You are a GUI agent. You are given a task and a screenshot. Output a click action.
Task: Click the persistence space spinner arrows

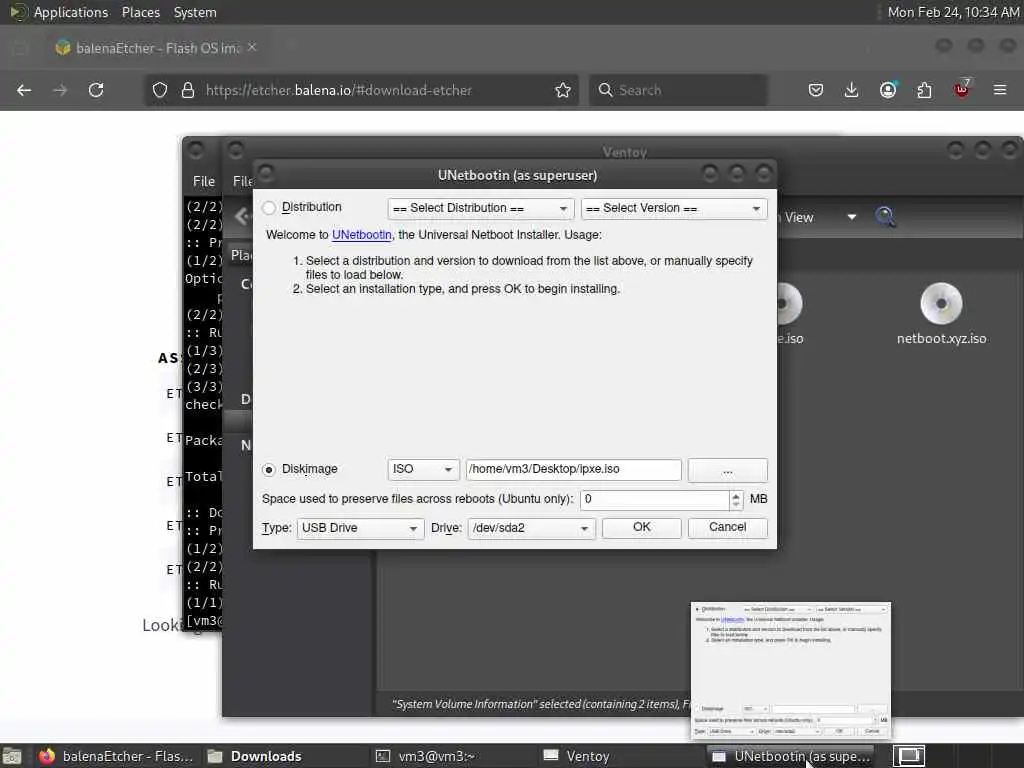(x=736, y=500)
